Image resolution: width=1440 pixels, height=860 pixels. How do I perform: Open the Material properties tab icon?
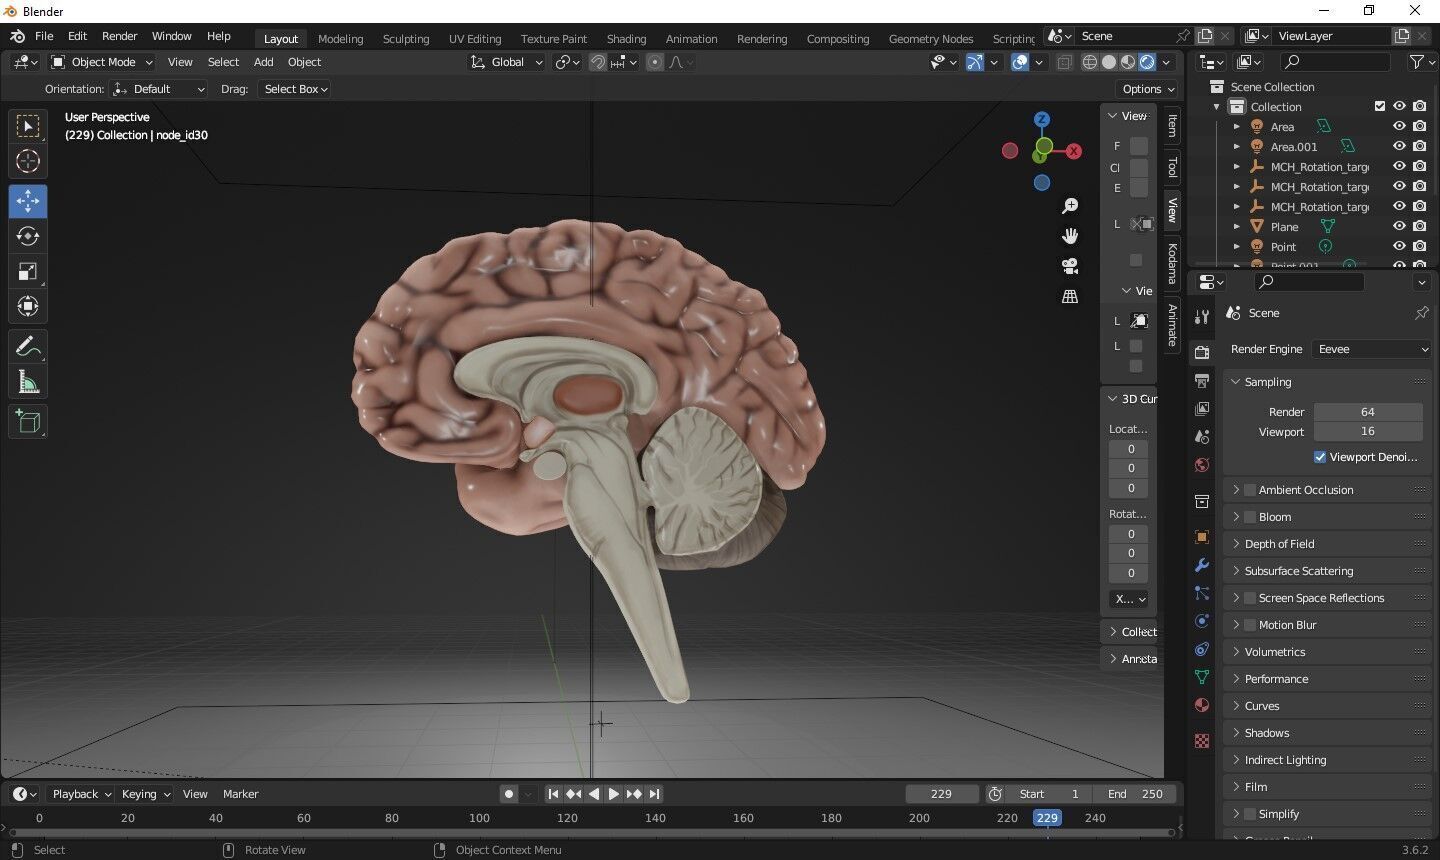tap(1202, 705)
